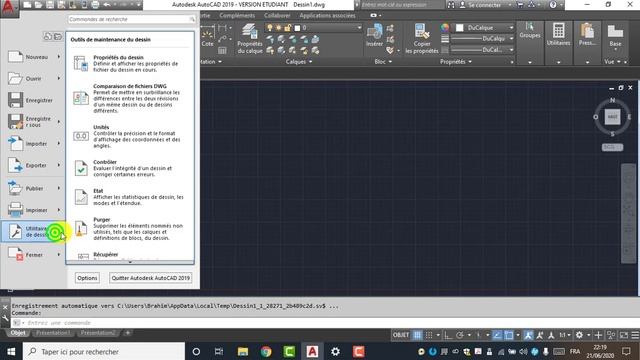This screenshot has height=360, width=640.
Task: Open the DuCalque lineweight dropdown
Action: coord(482,38)
